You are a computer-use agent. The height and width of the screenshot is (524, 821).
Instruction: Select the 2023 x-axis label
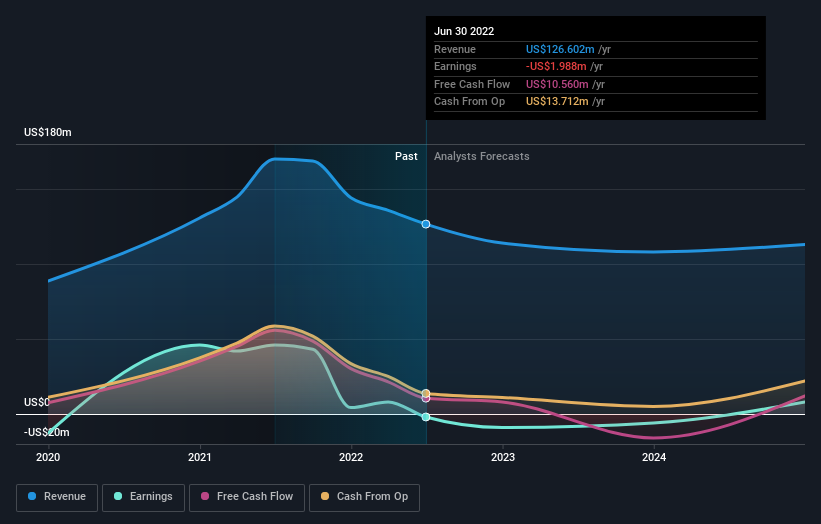[x=503, y=457]
